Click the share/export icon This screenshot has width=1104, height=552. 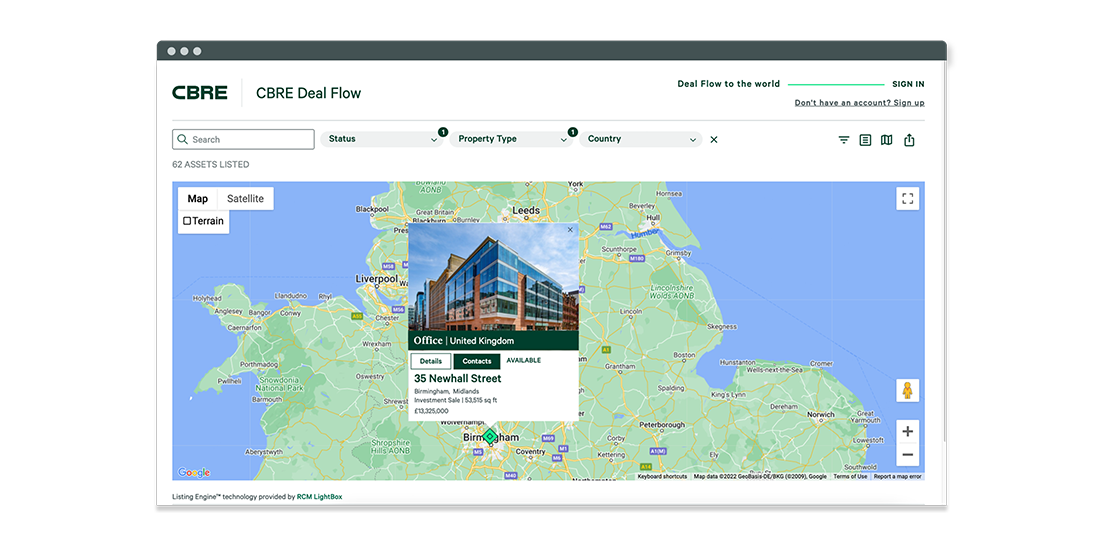click(909, 140)
